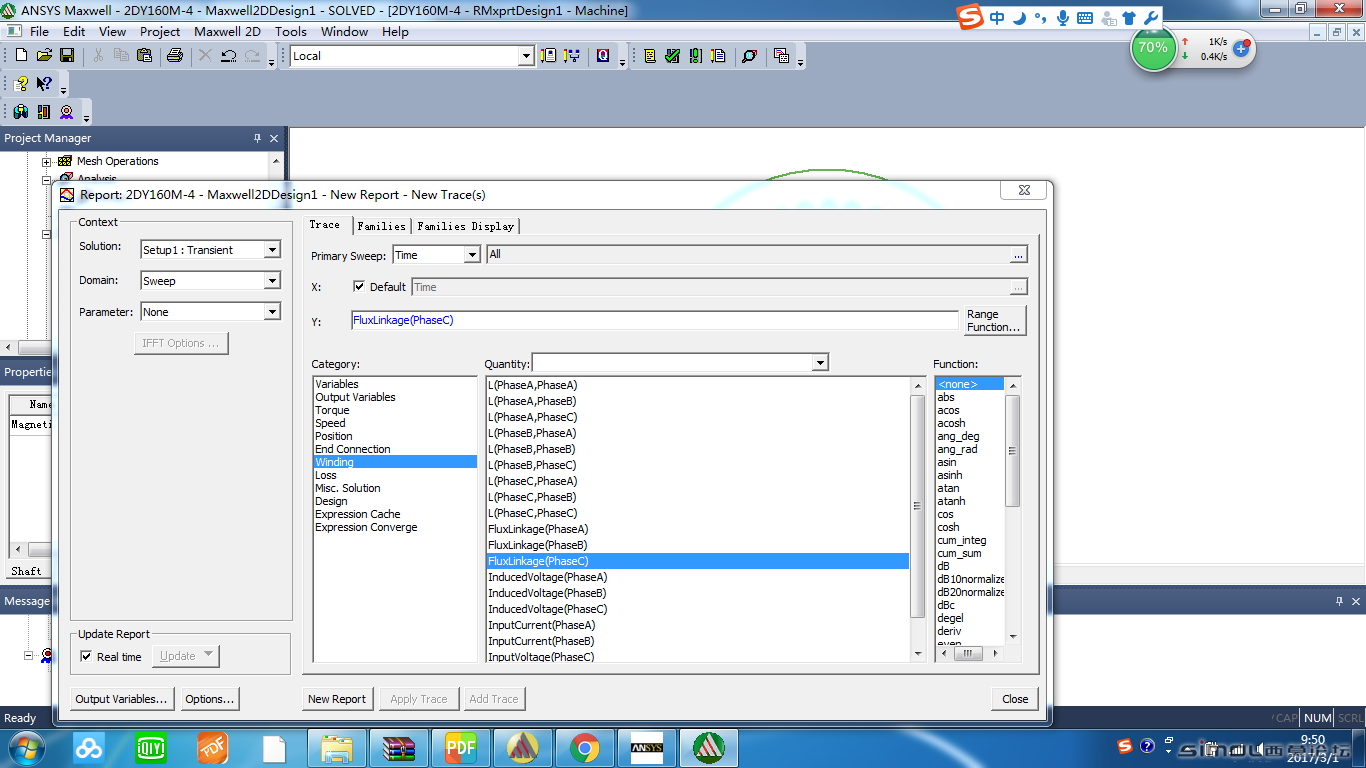Pin the Message Manager panel
Screen dimensions: 1366x768
[x=1340, y=601]
